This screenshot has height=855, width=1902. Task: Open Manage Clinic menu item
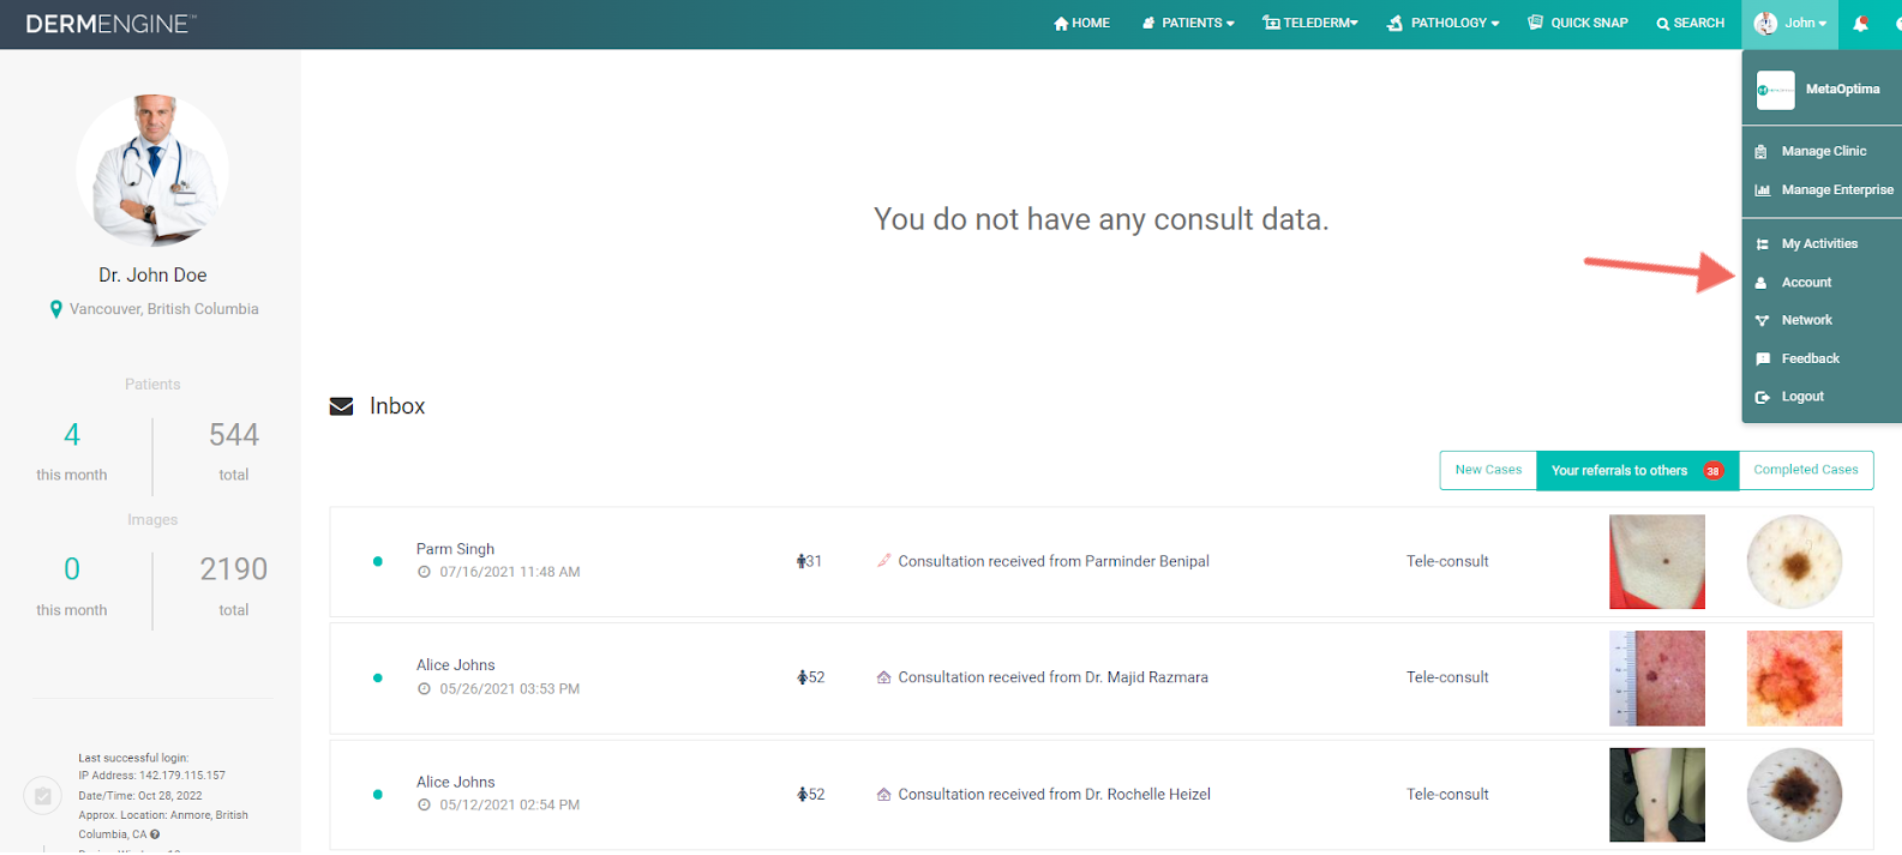pyautogui.click(x=1823, y=151)
